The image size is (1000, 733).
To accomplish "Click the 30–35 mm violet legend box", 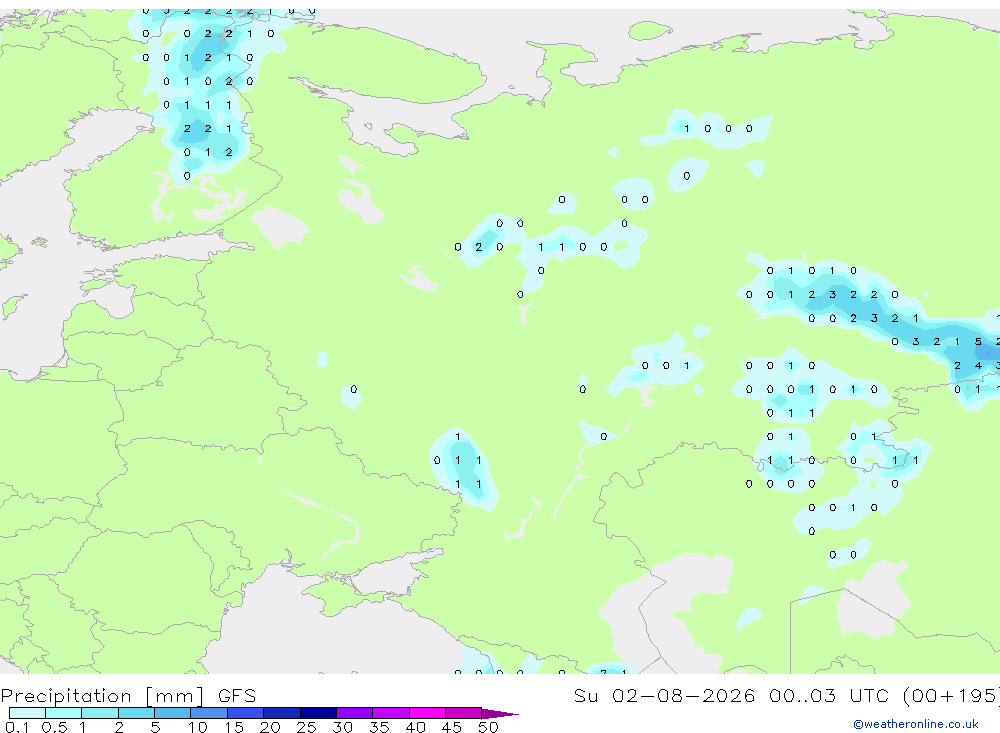I will click(355, 713).
